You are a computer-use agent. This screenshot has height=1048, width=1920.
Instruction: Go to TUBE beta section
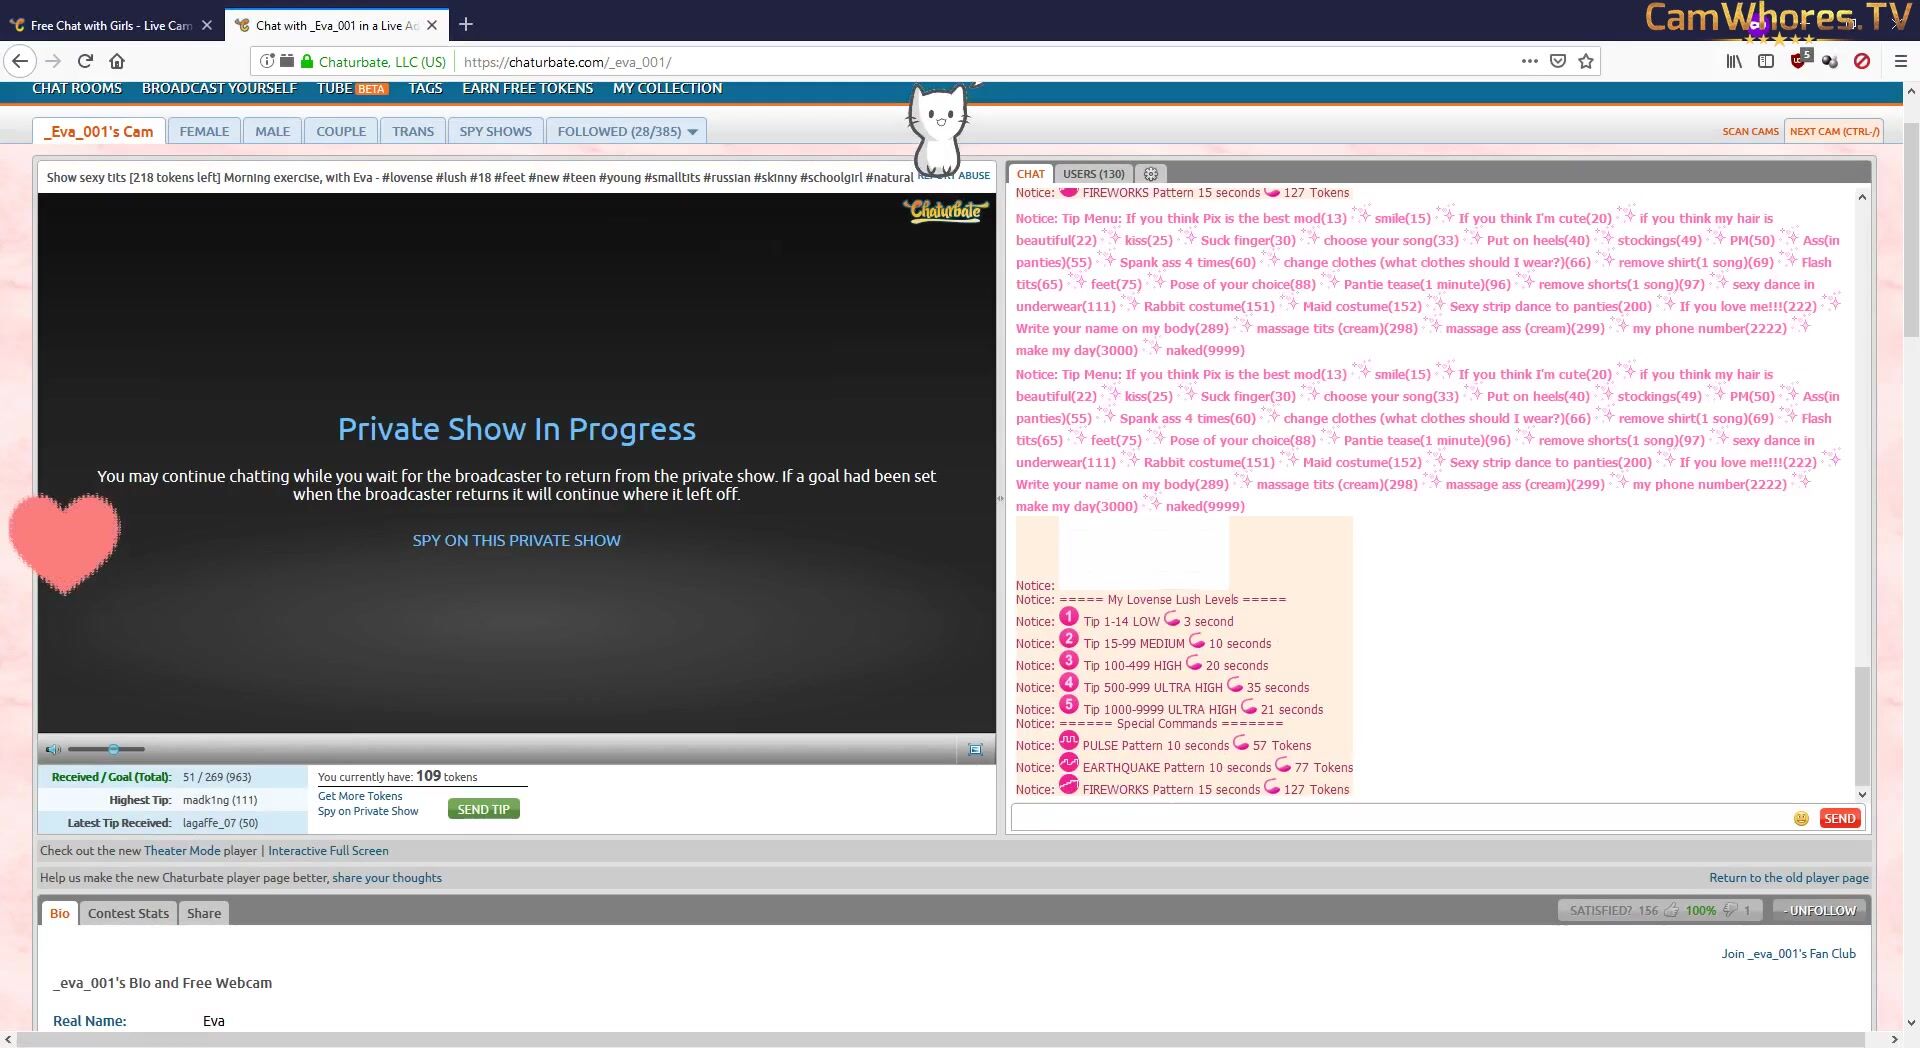(x=352, y=88)
